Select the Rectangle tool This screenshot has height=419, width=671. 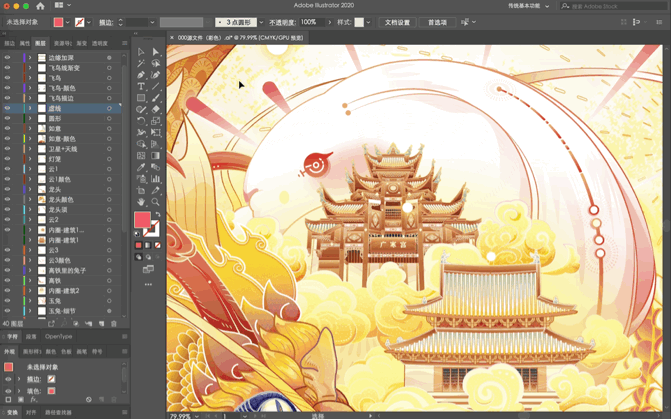141,98
